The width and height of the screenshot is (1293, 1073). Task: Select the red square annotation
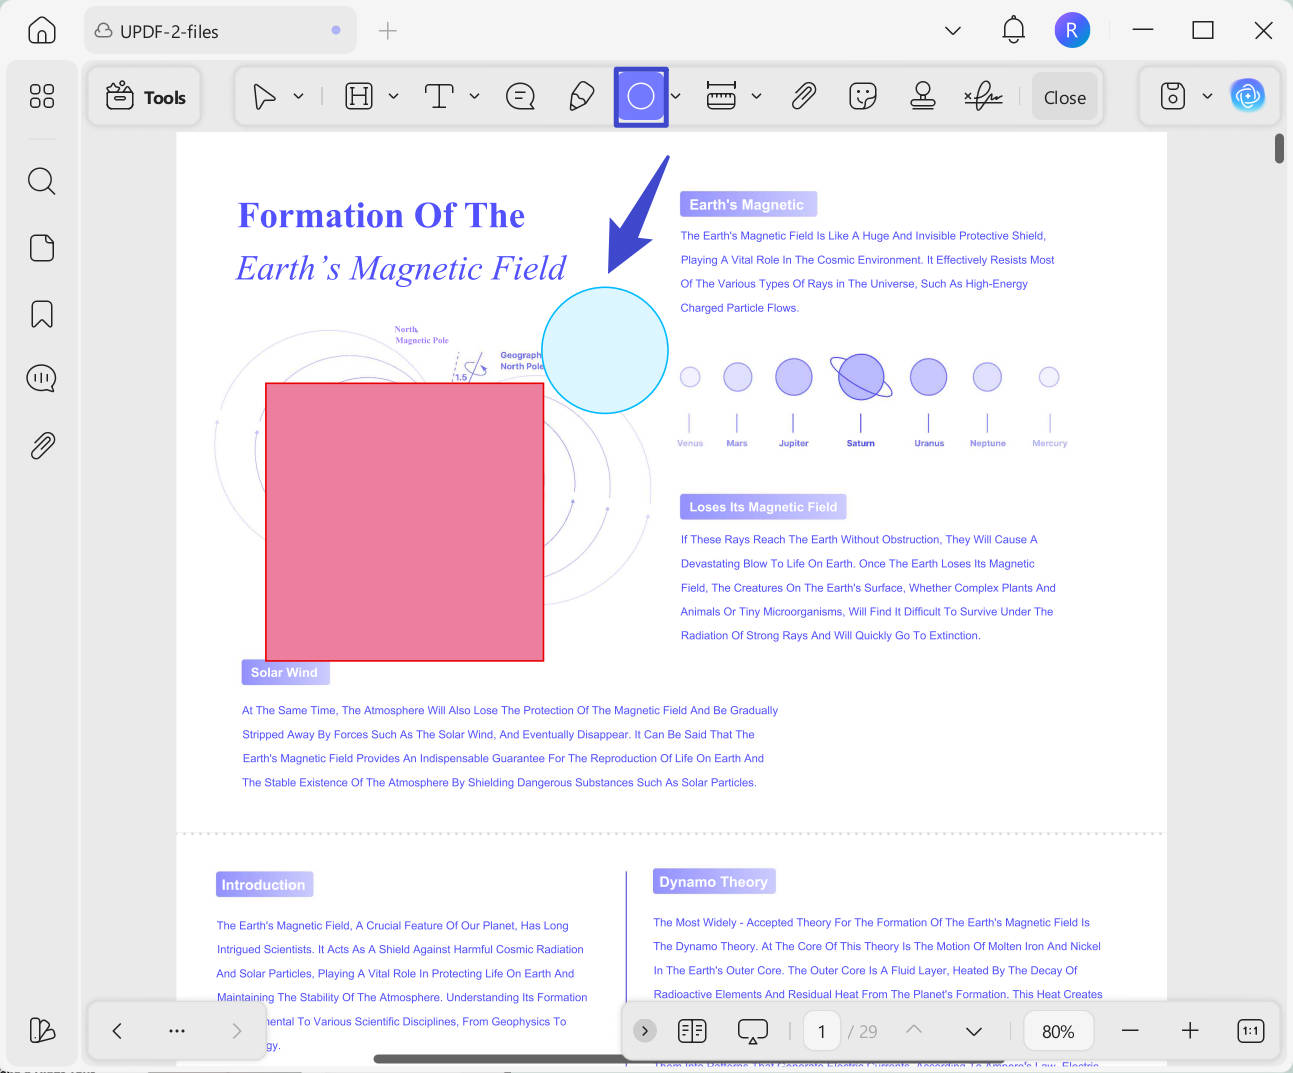(404, 521)
